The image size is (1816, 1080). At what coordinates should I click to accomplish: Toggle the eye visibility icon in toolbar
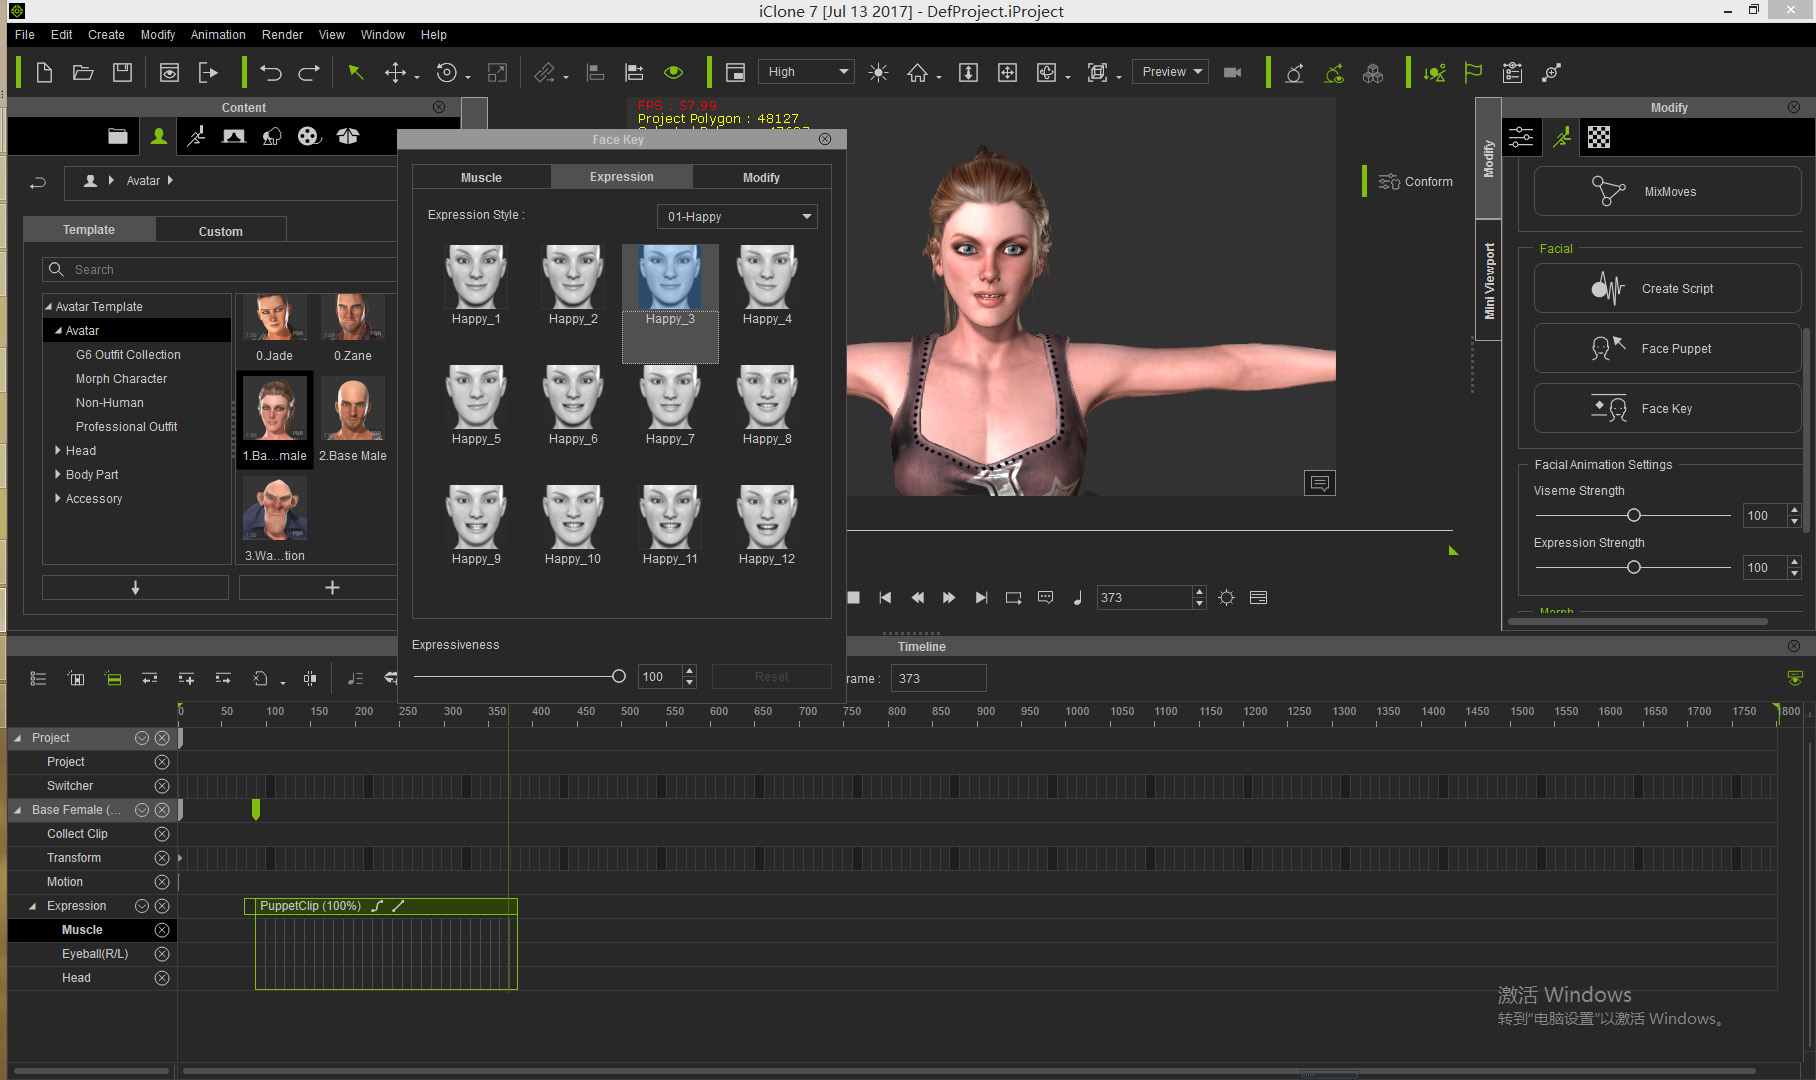coord(673,72)
